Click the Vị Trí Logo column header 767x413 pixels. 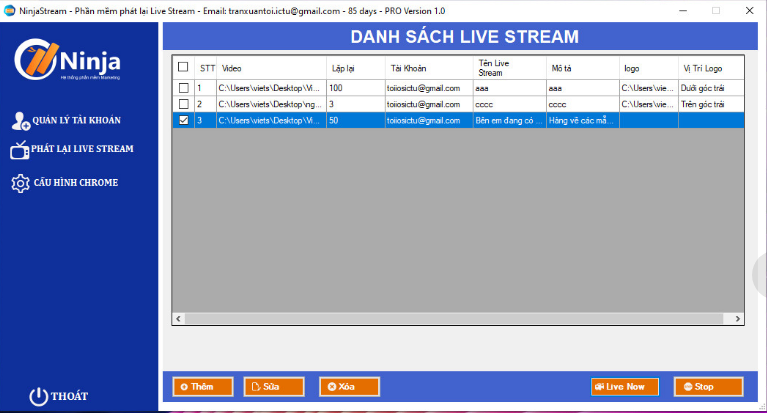(x=711, y=68)
